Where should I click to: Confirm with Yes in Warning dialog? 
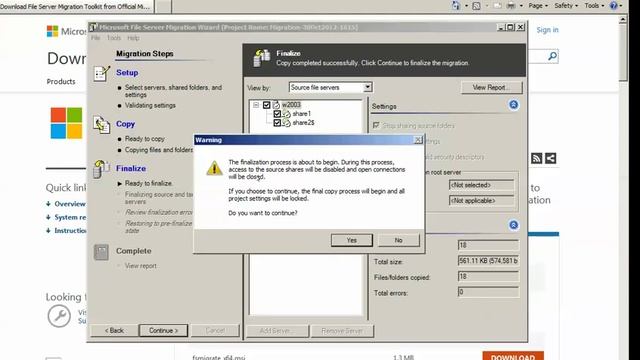(x=352, y=240)
